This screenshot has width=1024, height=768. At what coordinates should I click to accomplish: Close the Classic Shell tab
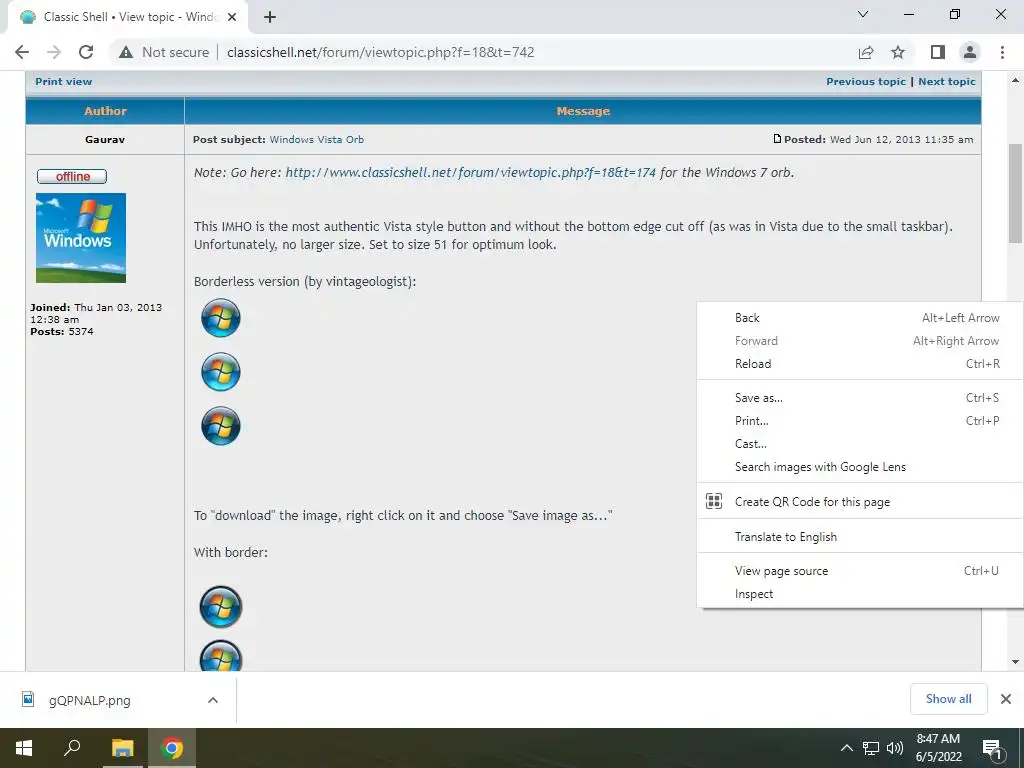232,17
